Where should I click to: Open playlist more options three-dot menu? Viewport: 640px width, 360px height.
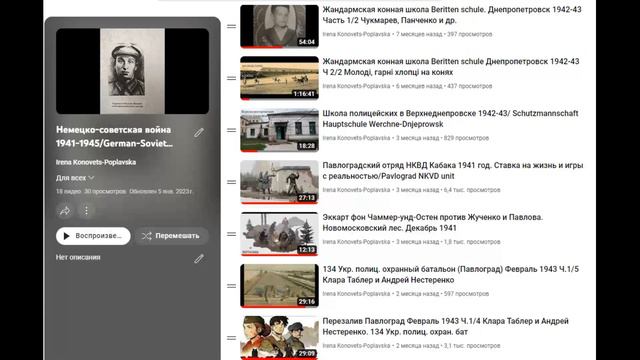[x=86, y=211]
